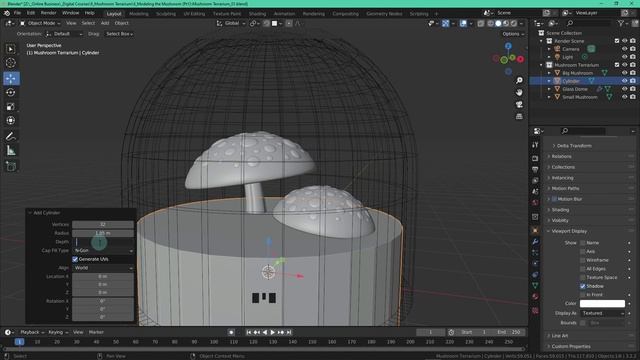Select the Select Box tool in the toolbar

click(11, 49)
